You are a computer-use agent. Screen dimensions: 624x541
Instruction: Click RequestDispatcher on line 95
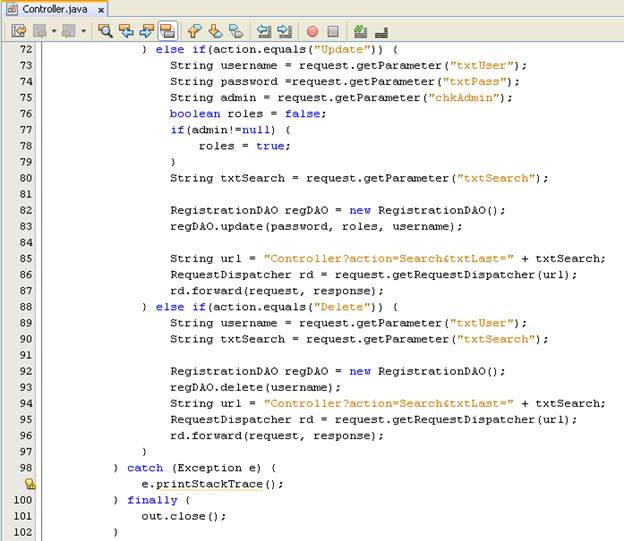(x=230, y=420)
